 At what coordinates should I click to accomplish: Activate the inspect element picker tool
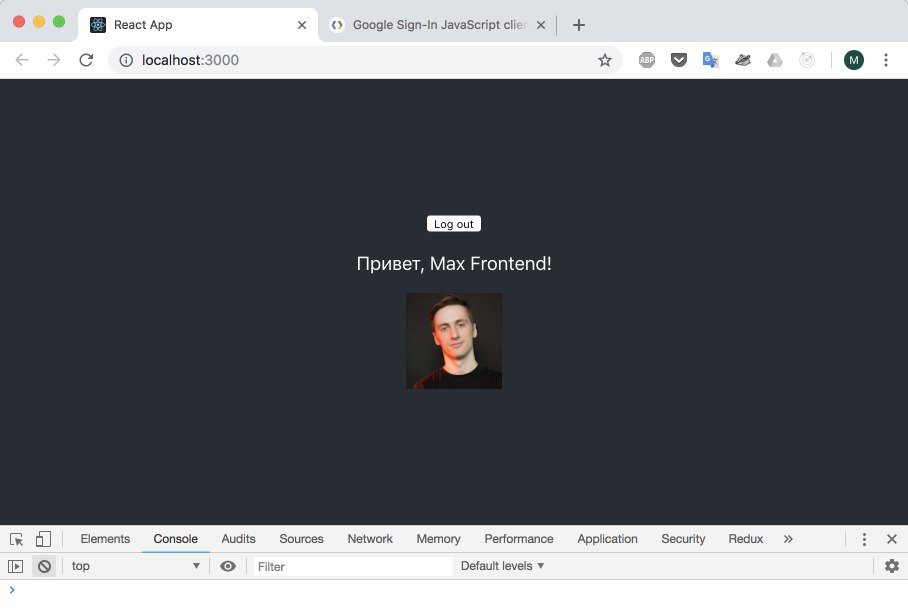(x=16, y=539)
